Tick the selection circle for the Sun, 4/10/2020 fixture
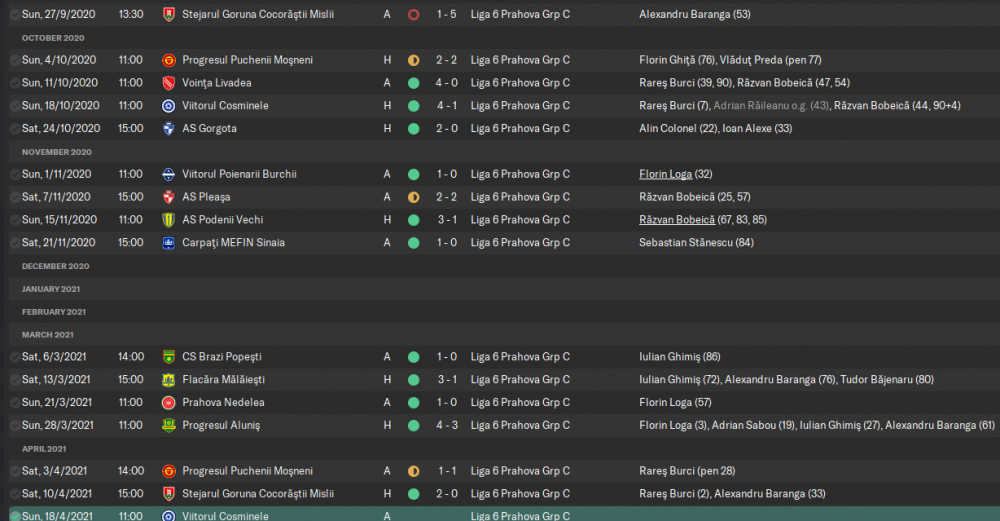Screen dimensions: 1000x521 click(x=15, y=60)
